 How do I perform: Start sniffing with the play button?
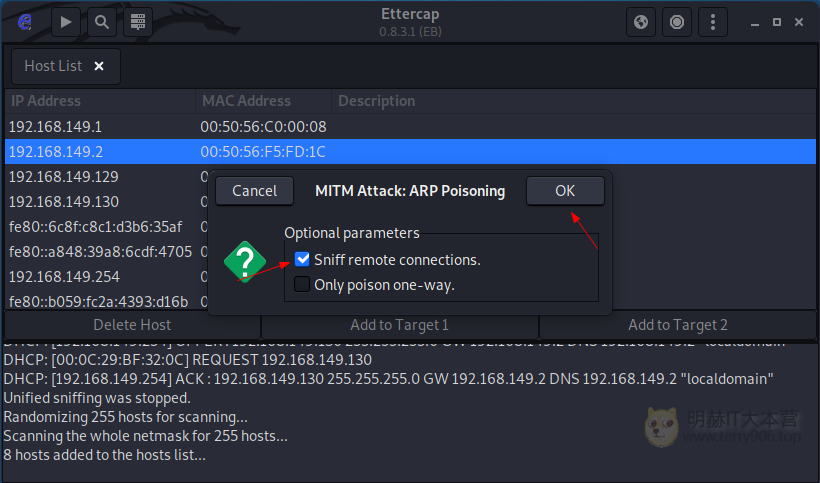[66, 22]
